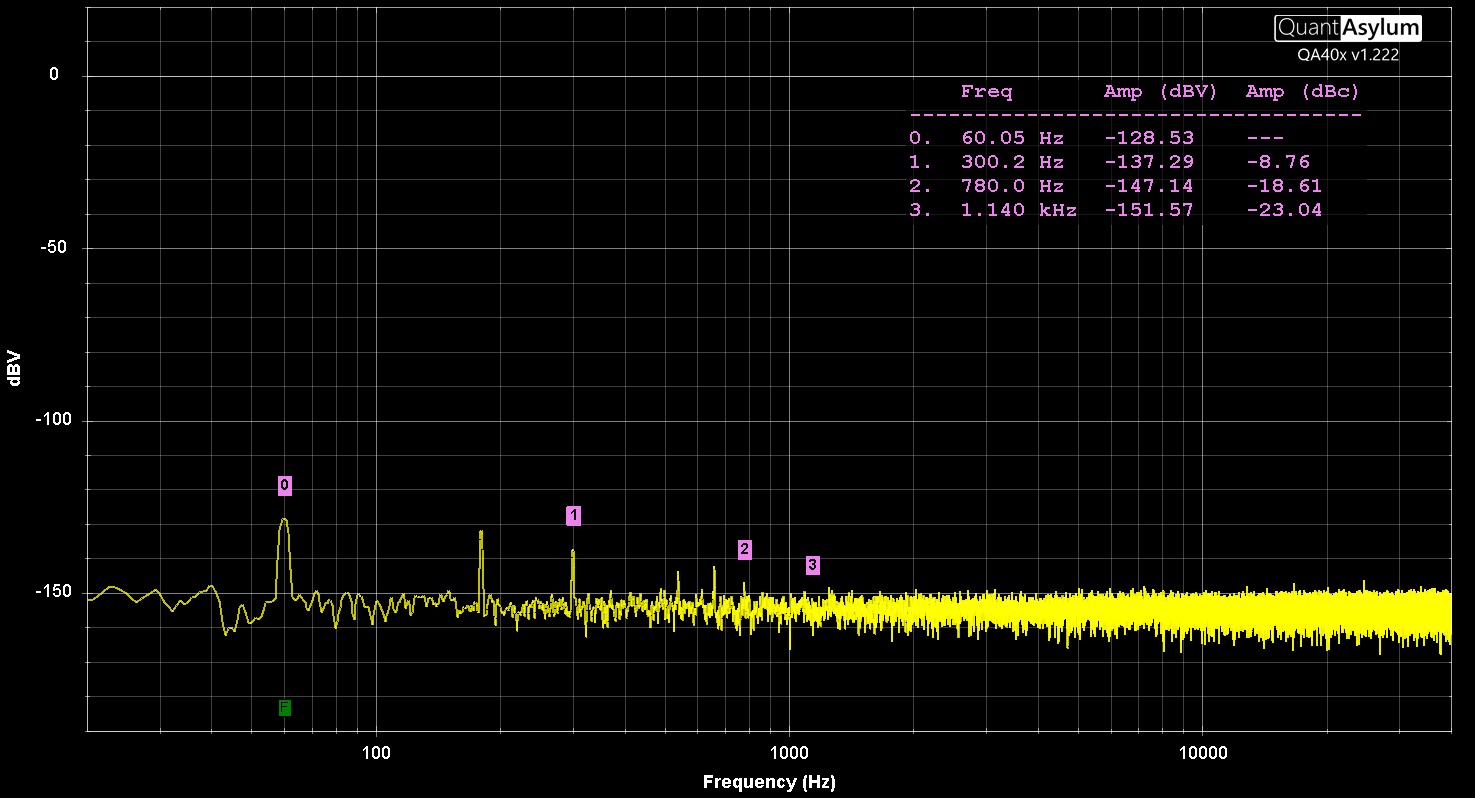Click the pink marker 1 label
The height and width of the screenshot is (798, 1475).
point(573,516)
